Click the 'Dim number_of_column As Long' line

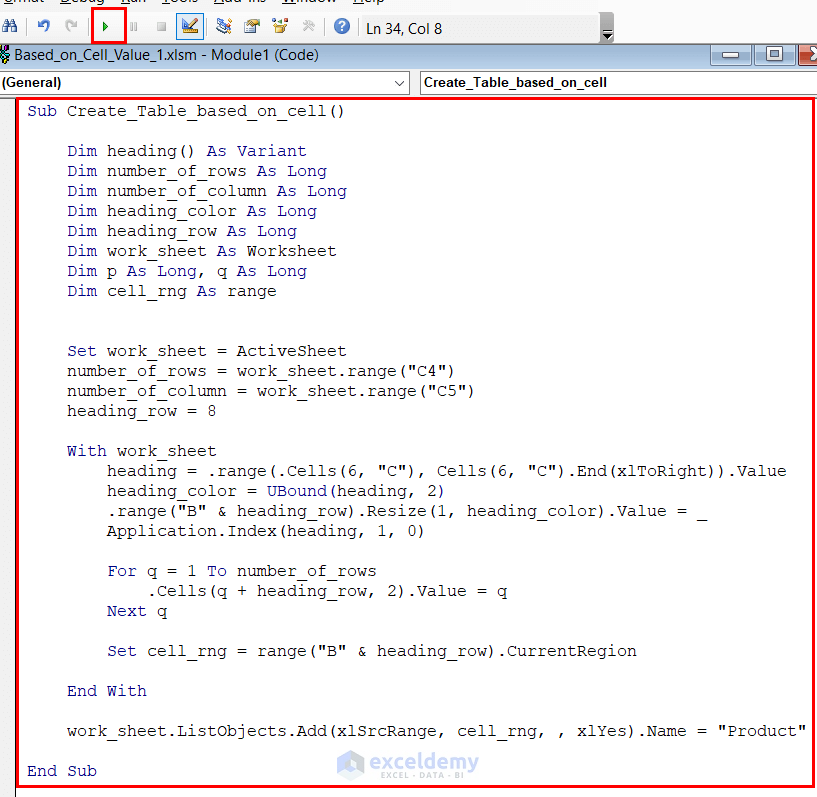(x=207, y=191)
